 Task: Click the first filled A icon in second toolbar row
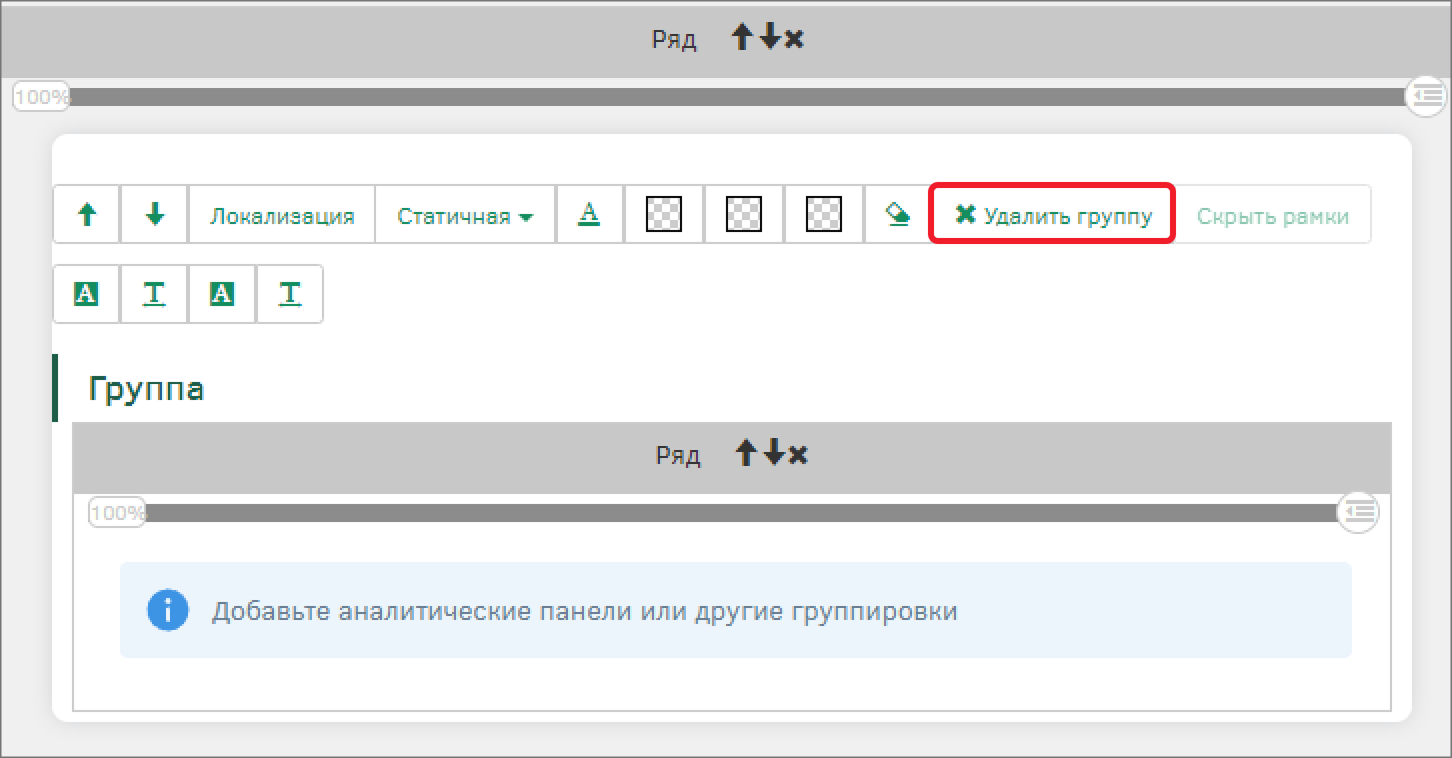[86, 294]
